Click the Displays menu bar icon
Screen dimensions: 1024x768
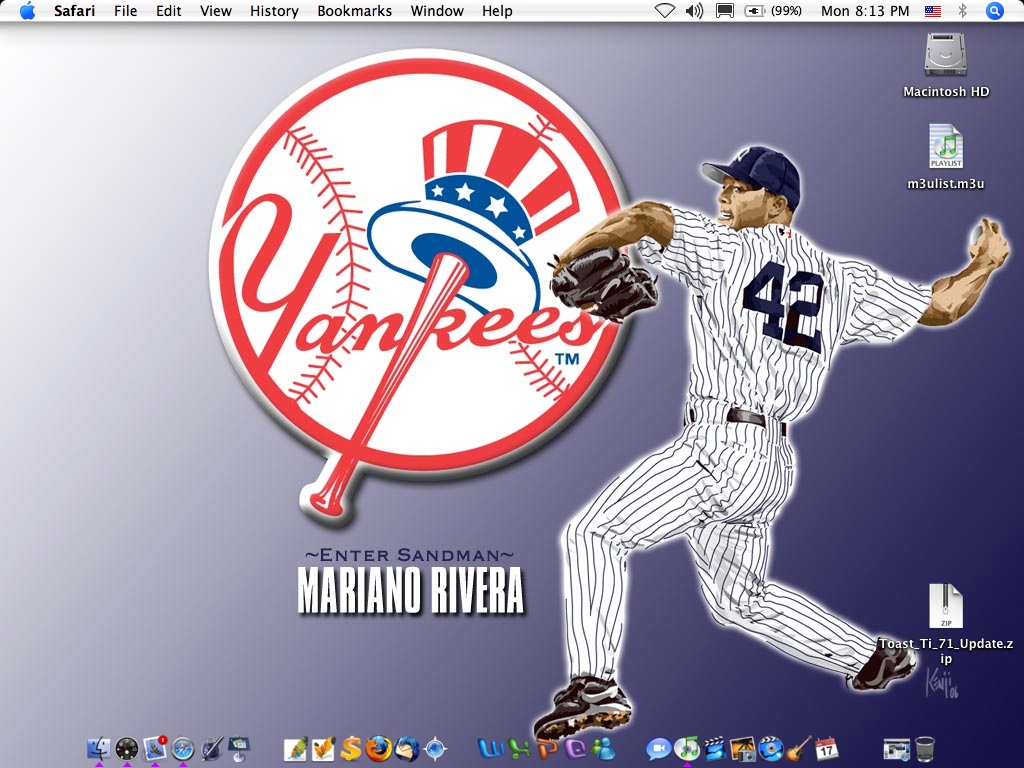pyautogui.click(x=725, y=11)
